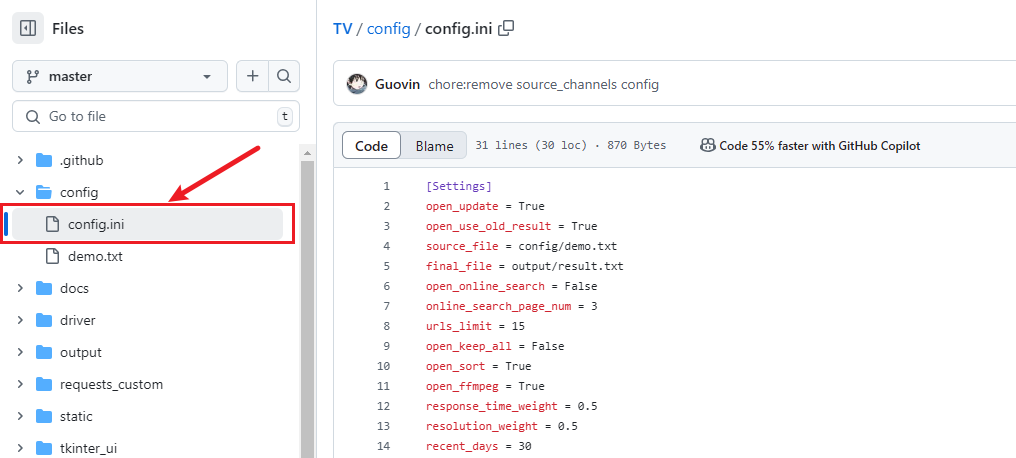Select the tkinter_ui folder icon
Screen dimensions: 1016x458
[x=43, y=448]
